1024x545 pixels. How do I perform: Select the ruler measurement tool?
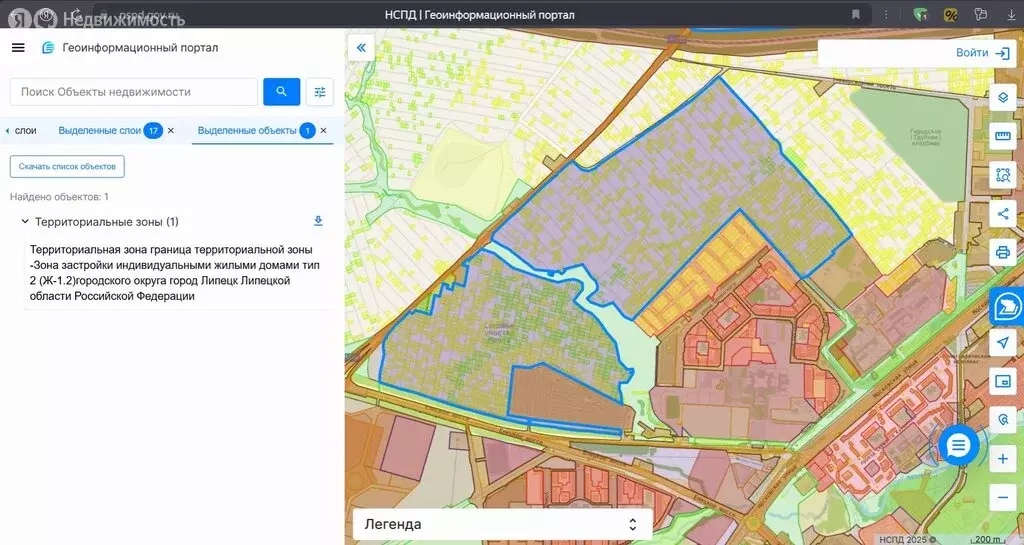pyautogui.click(x=1002, y=136)
